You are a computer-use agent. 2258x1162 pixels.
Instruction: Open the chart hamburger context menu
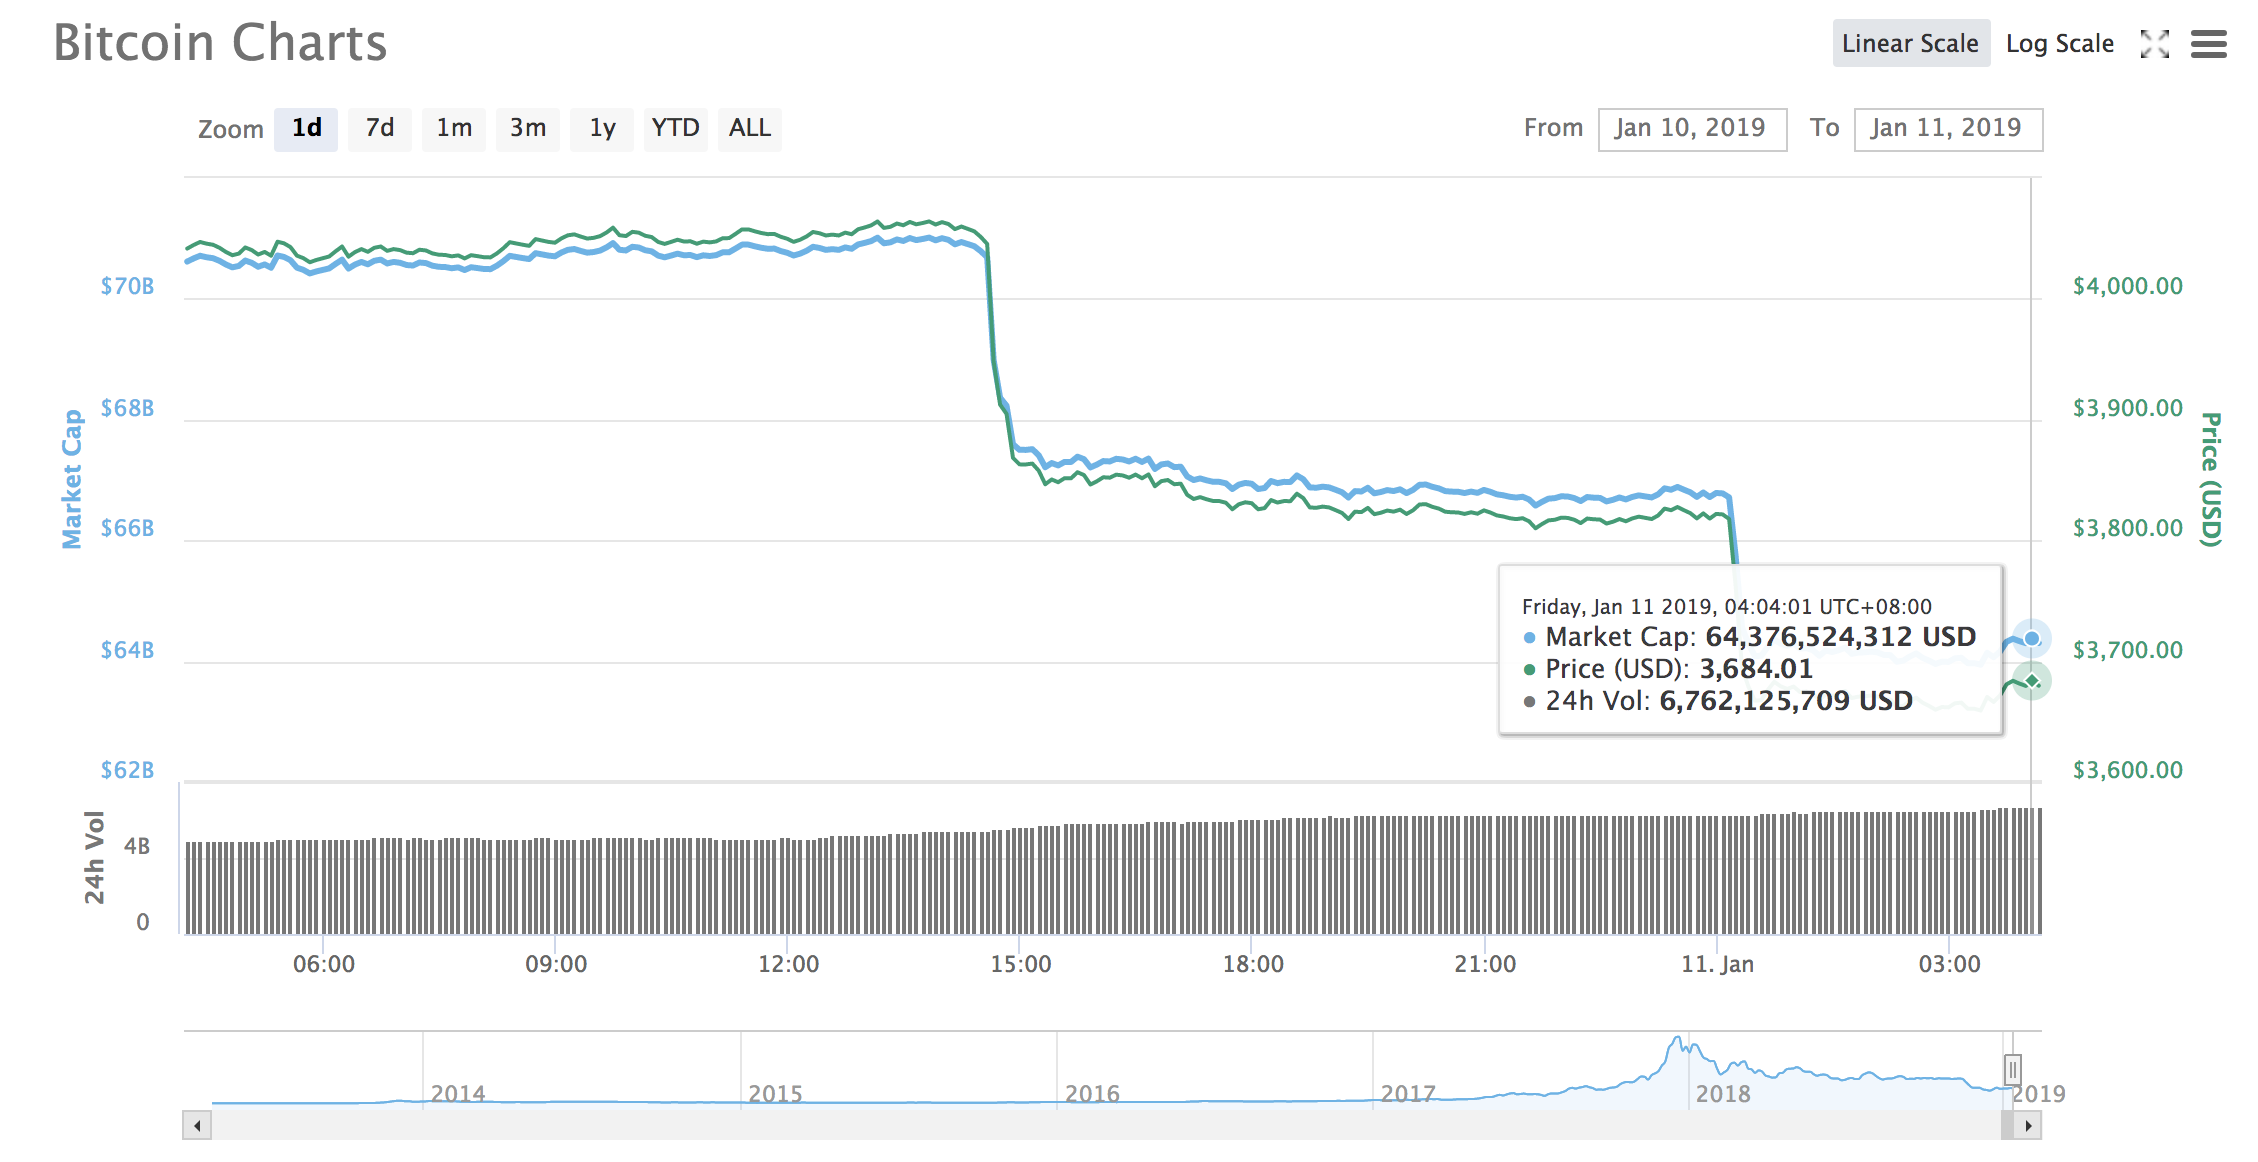2208,44
